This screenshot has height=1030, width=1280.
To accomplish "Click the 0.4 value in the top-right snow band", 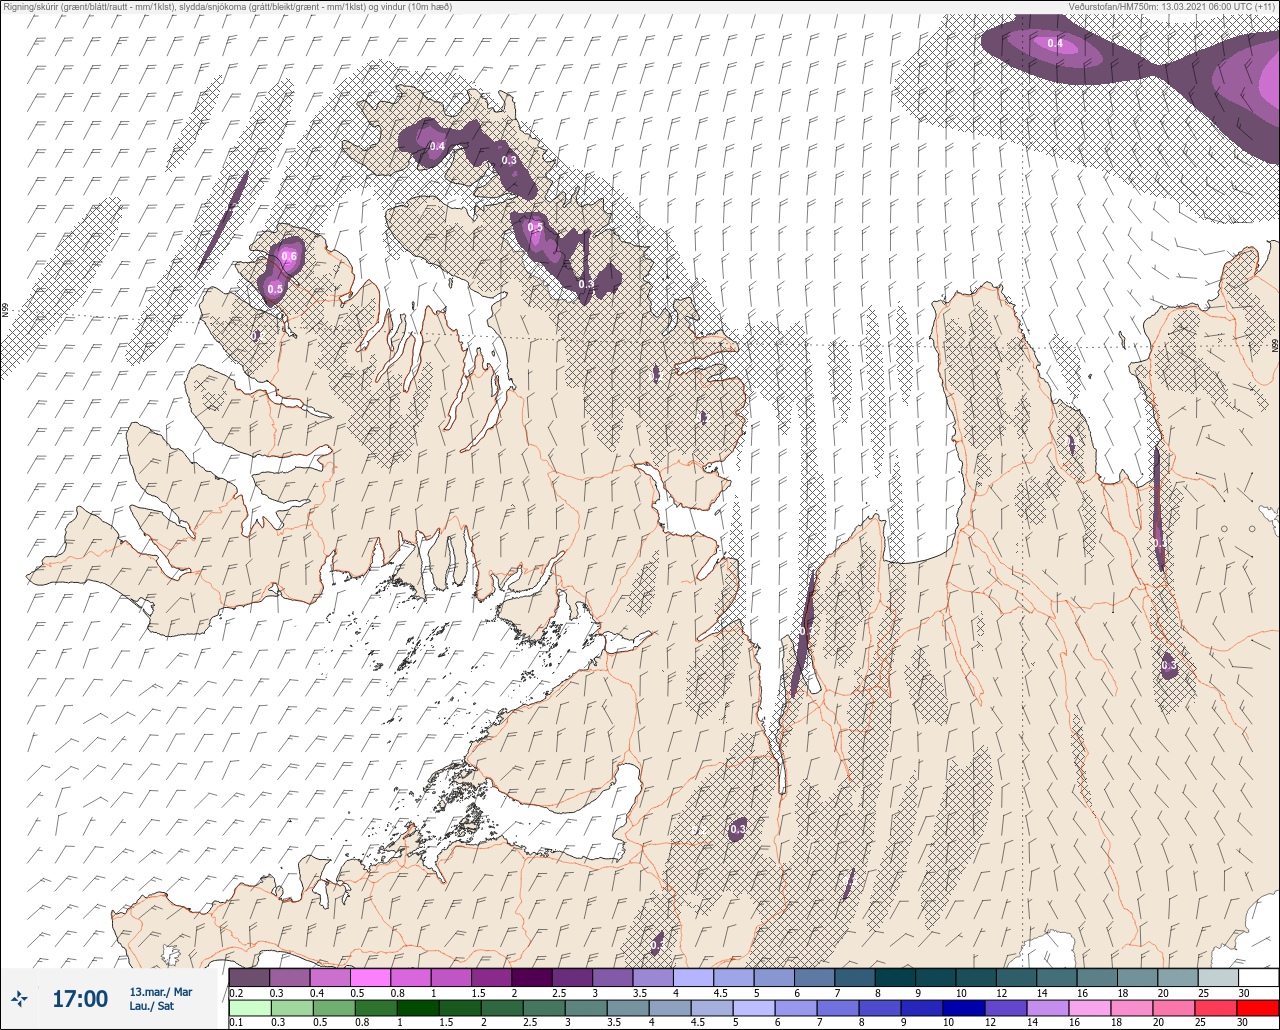I will (1055, 43).
